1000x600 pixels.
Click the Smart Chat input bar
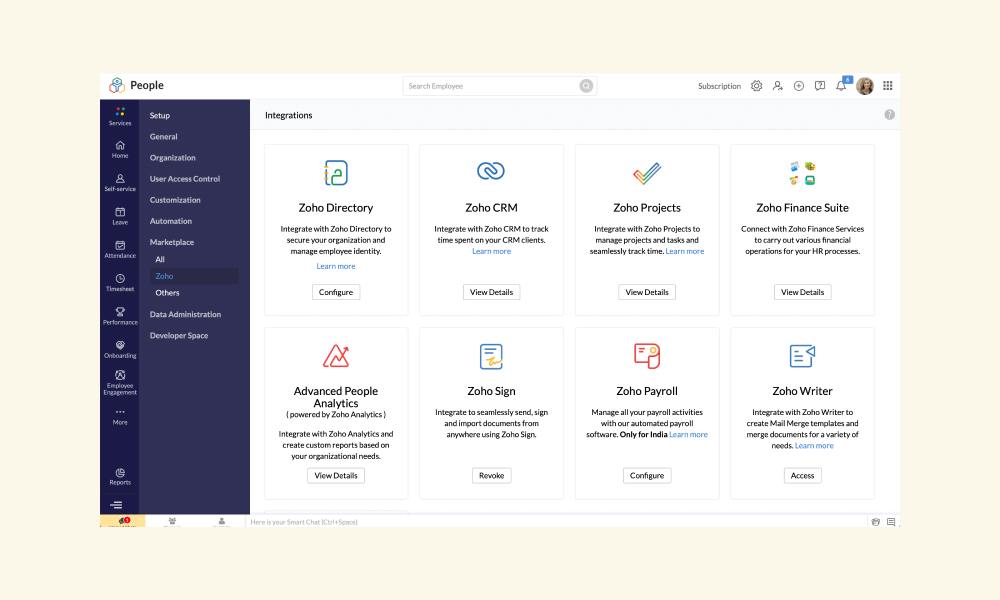click(x=555, y=522)
